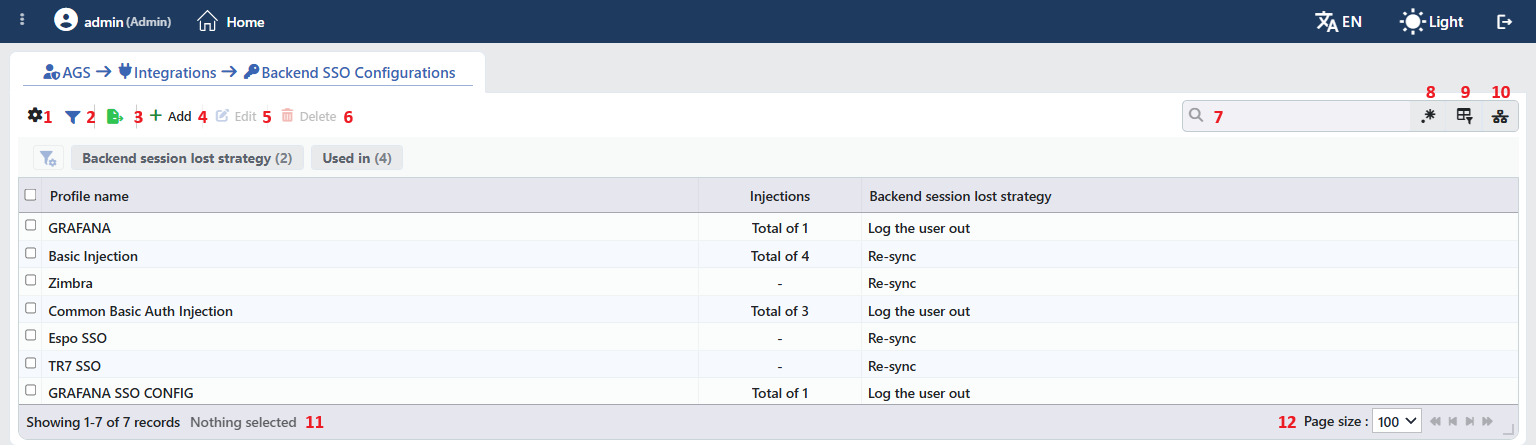Check the Common Basic Auth Injection checkbox
The image size is (1536, 445).
31,309
